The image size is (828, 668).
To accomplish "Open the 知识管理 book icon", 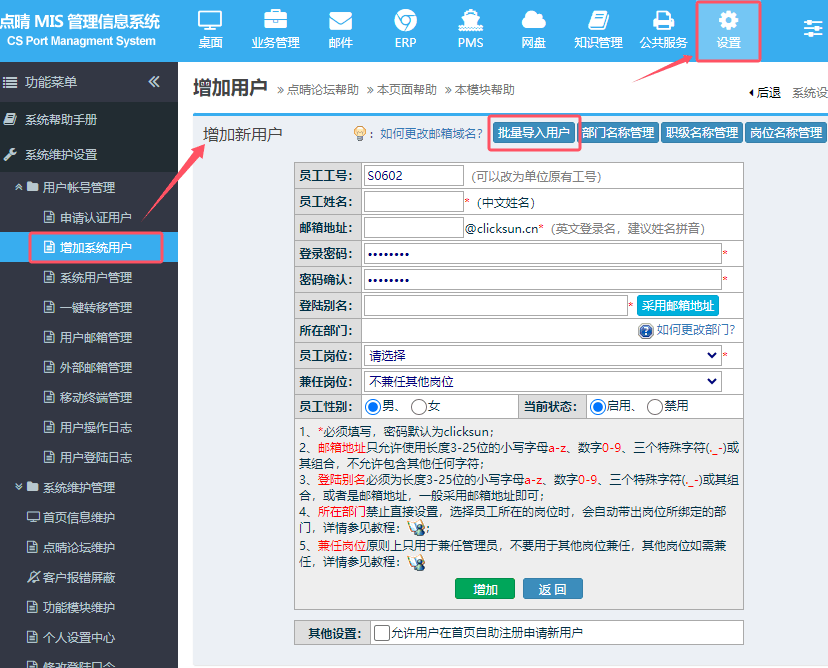I will click(x=598, y=21).
